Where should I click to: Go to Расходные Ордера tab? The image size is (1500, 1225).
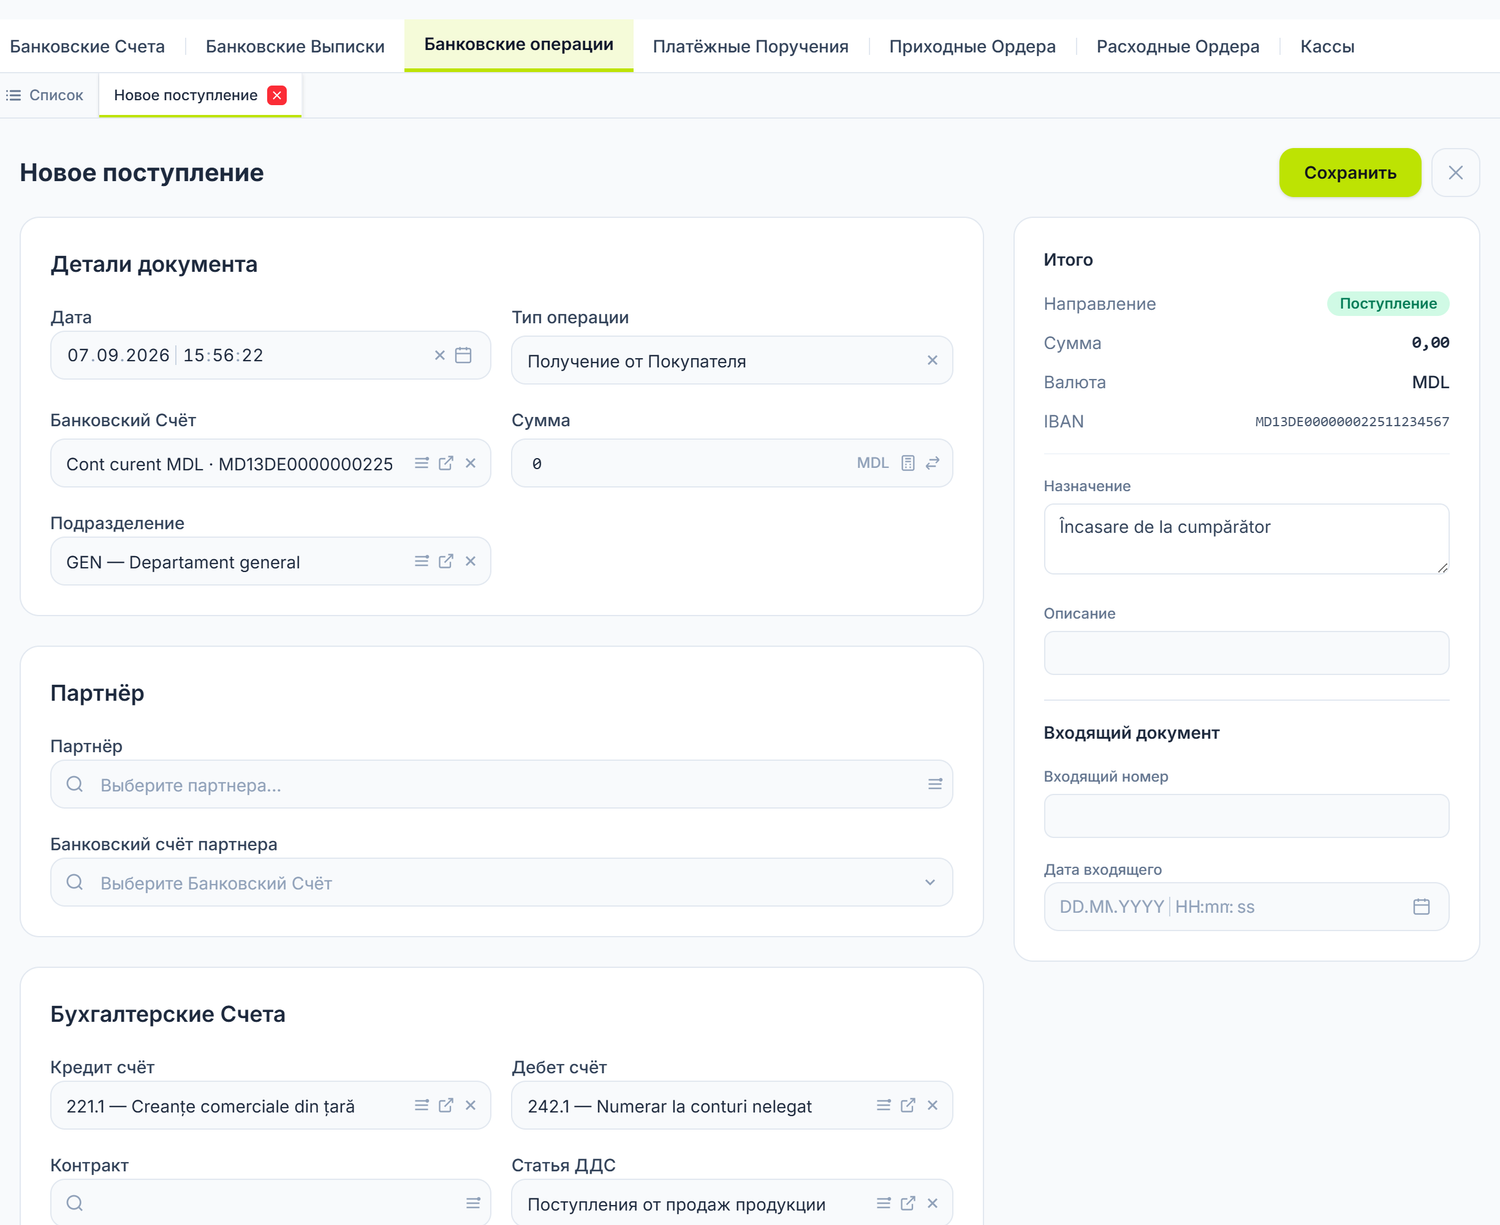click(1178, 46)
